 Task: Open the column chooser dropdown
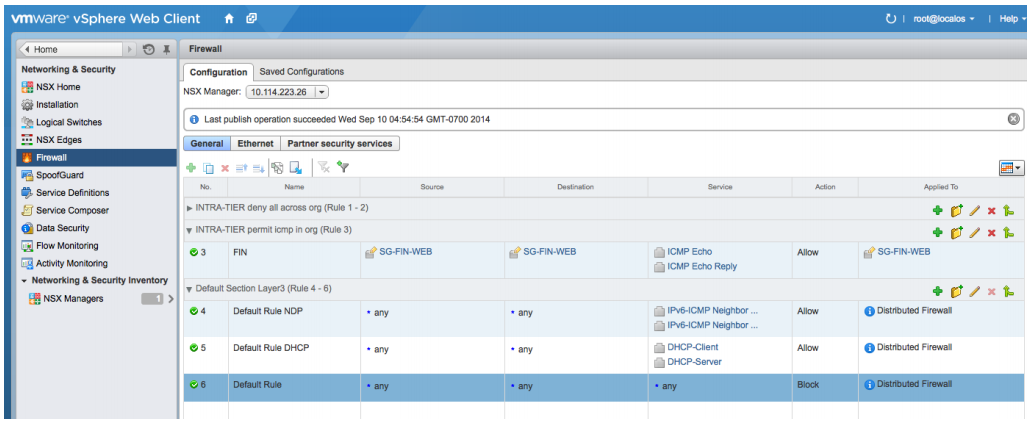[1012, 168]
